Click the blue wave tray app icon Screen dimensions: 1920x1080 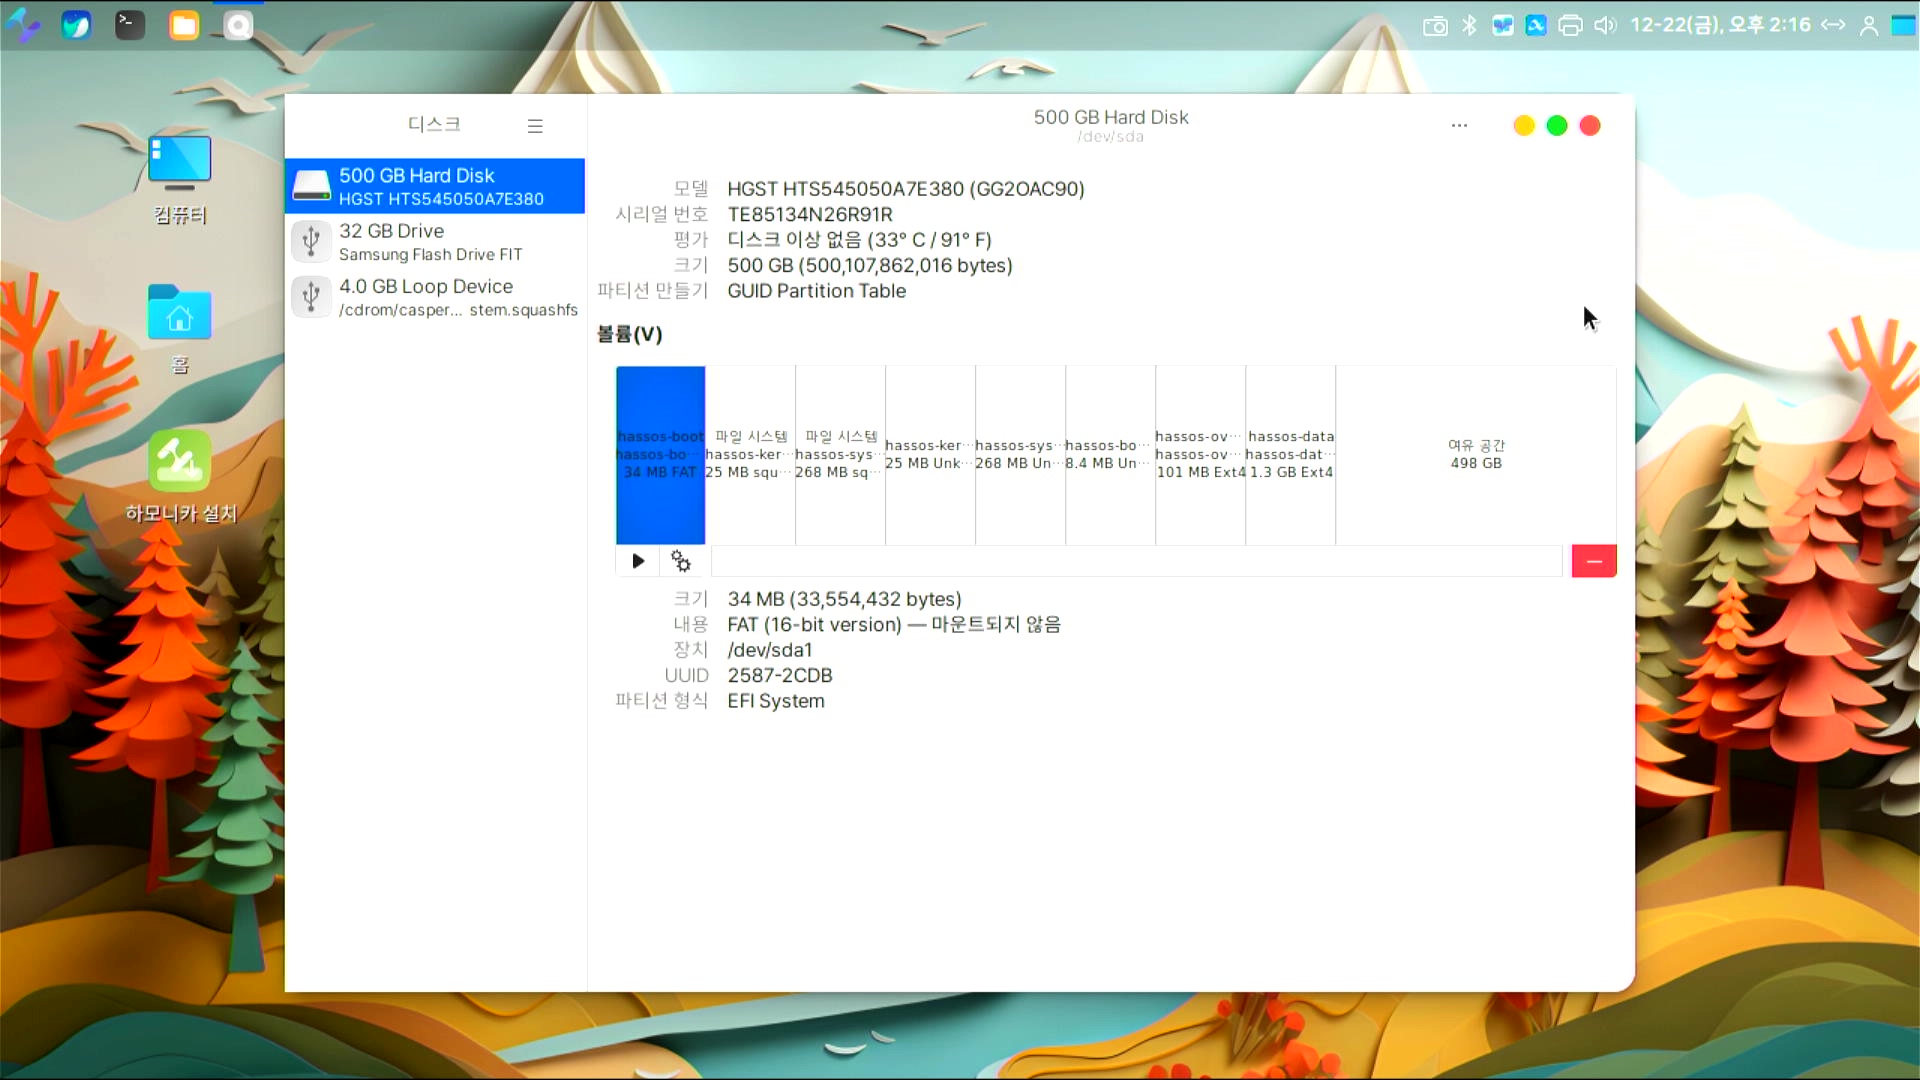1536,25
